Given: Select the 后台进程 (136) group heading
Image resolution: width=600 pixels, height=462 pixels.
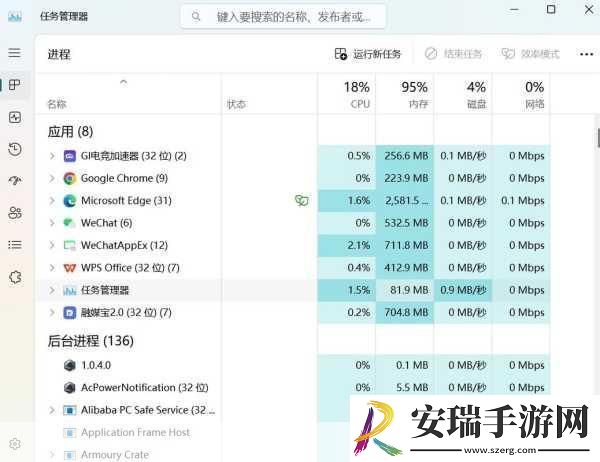Looking at the screenshot, I should 91,341.
